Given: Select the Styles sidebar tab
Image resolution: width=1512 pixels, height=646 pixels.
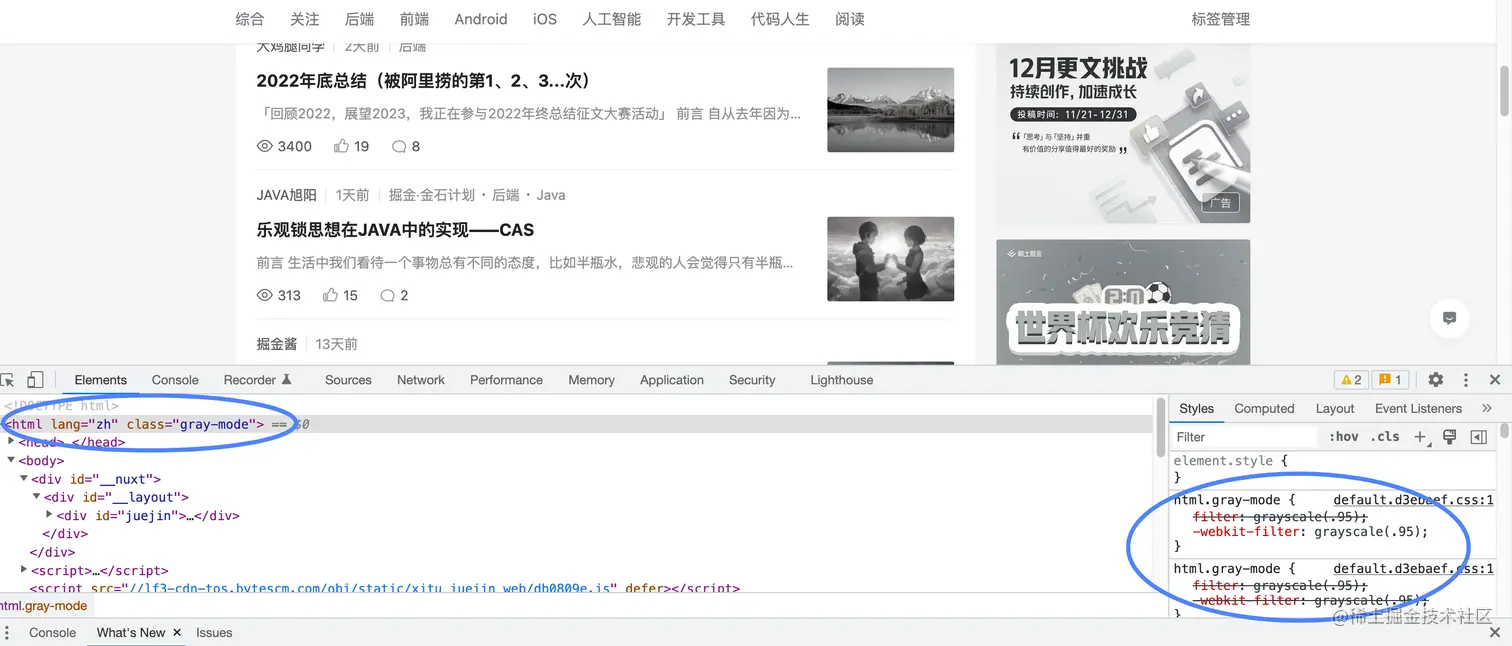Looking at the screenshot, I should pyautogui.click(x=1196, y=408).
